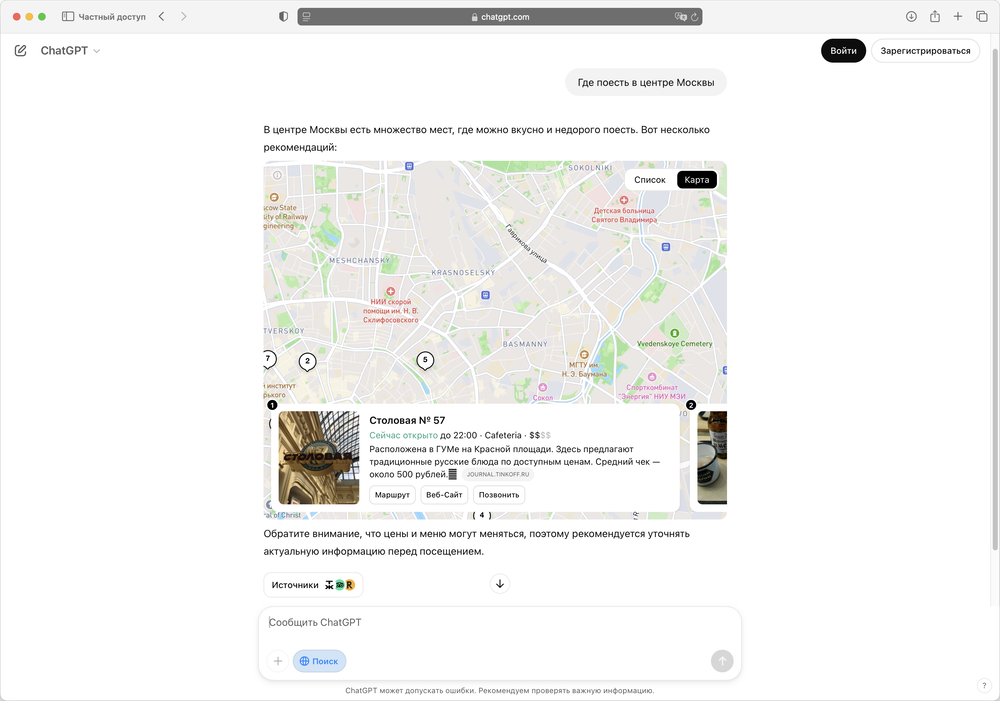Click the second place card thumbnail
The height and width of the screenshot is (701, 1000).
712,458
